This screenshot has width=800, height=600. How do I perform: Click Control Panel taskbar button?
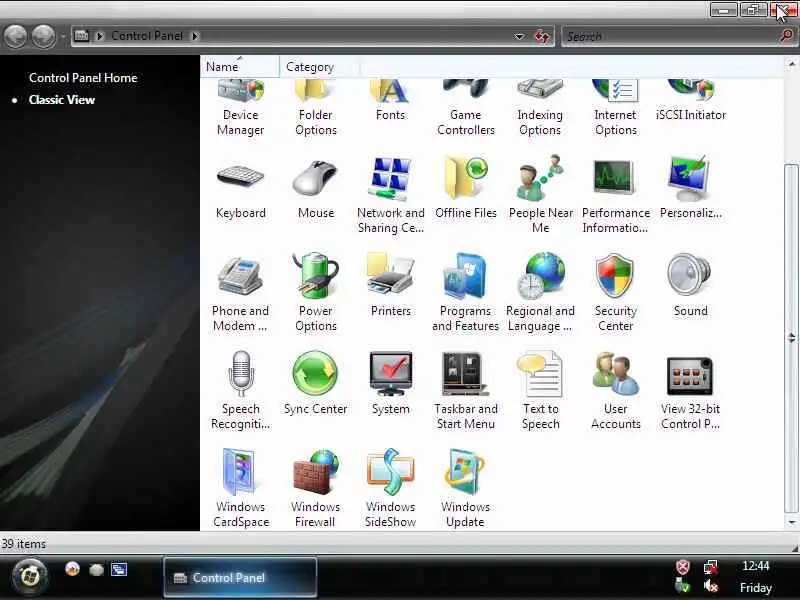point(240,578)
